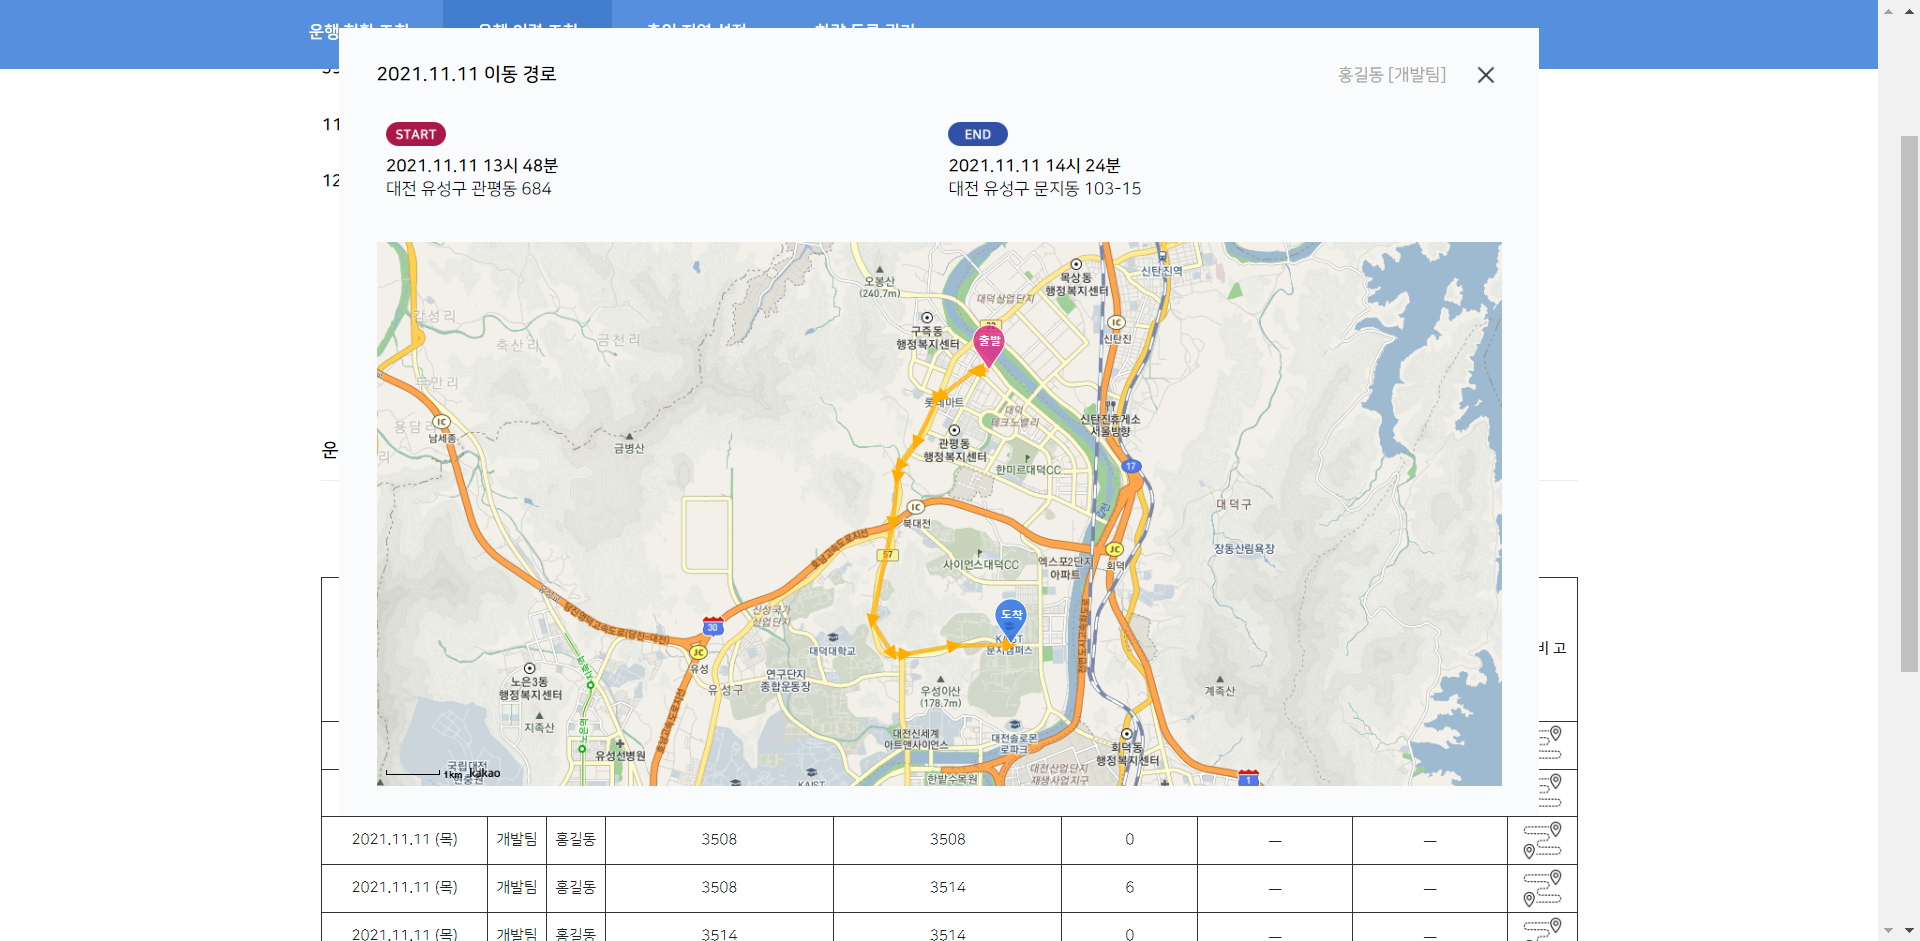Screen dimensions: 1920x941
Task: Click the vertical scrollbar thumb
Action: [1908, 400]
